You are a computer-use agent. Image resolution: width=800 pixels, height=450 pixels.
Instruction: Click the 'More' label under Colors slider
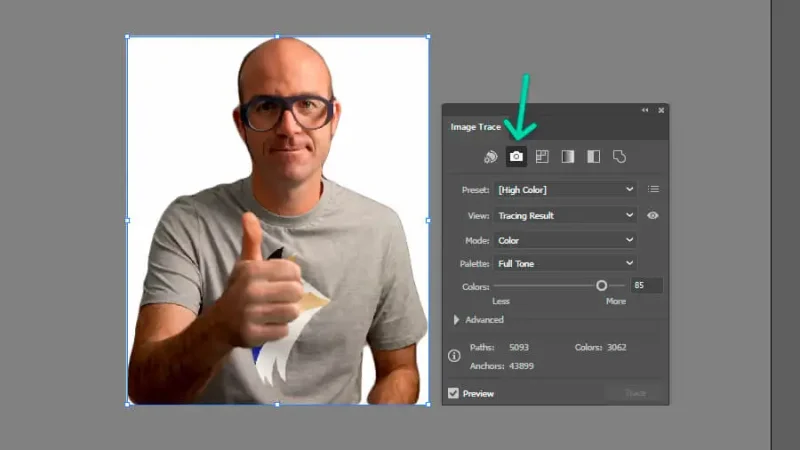[616, 301]
